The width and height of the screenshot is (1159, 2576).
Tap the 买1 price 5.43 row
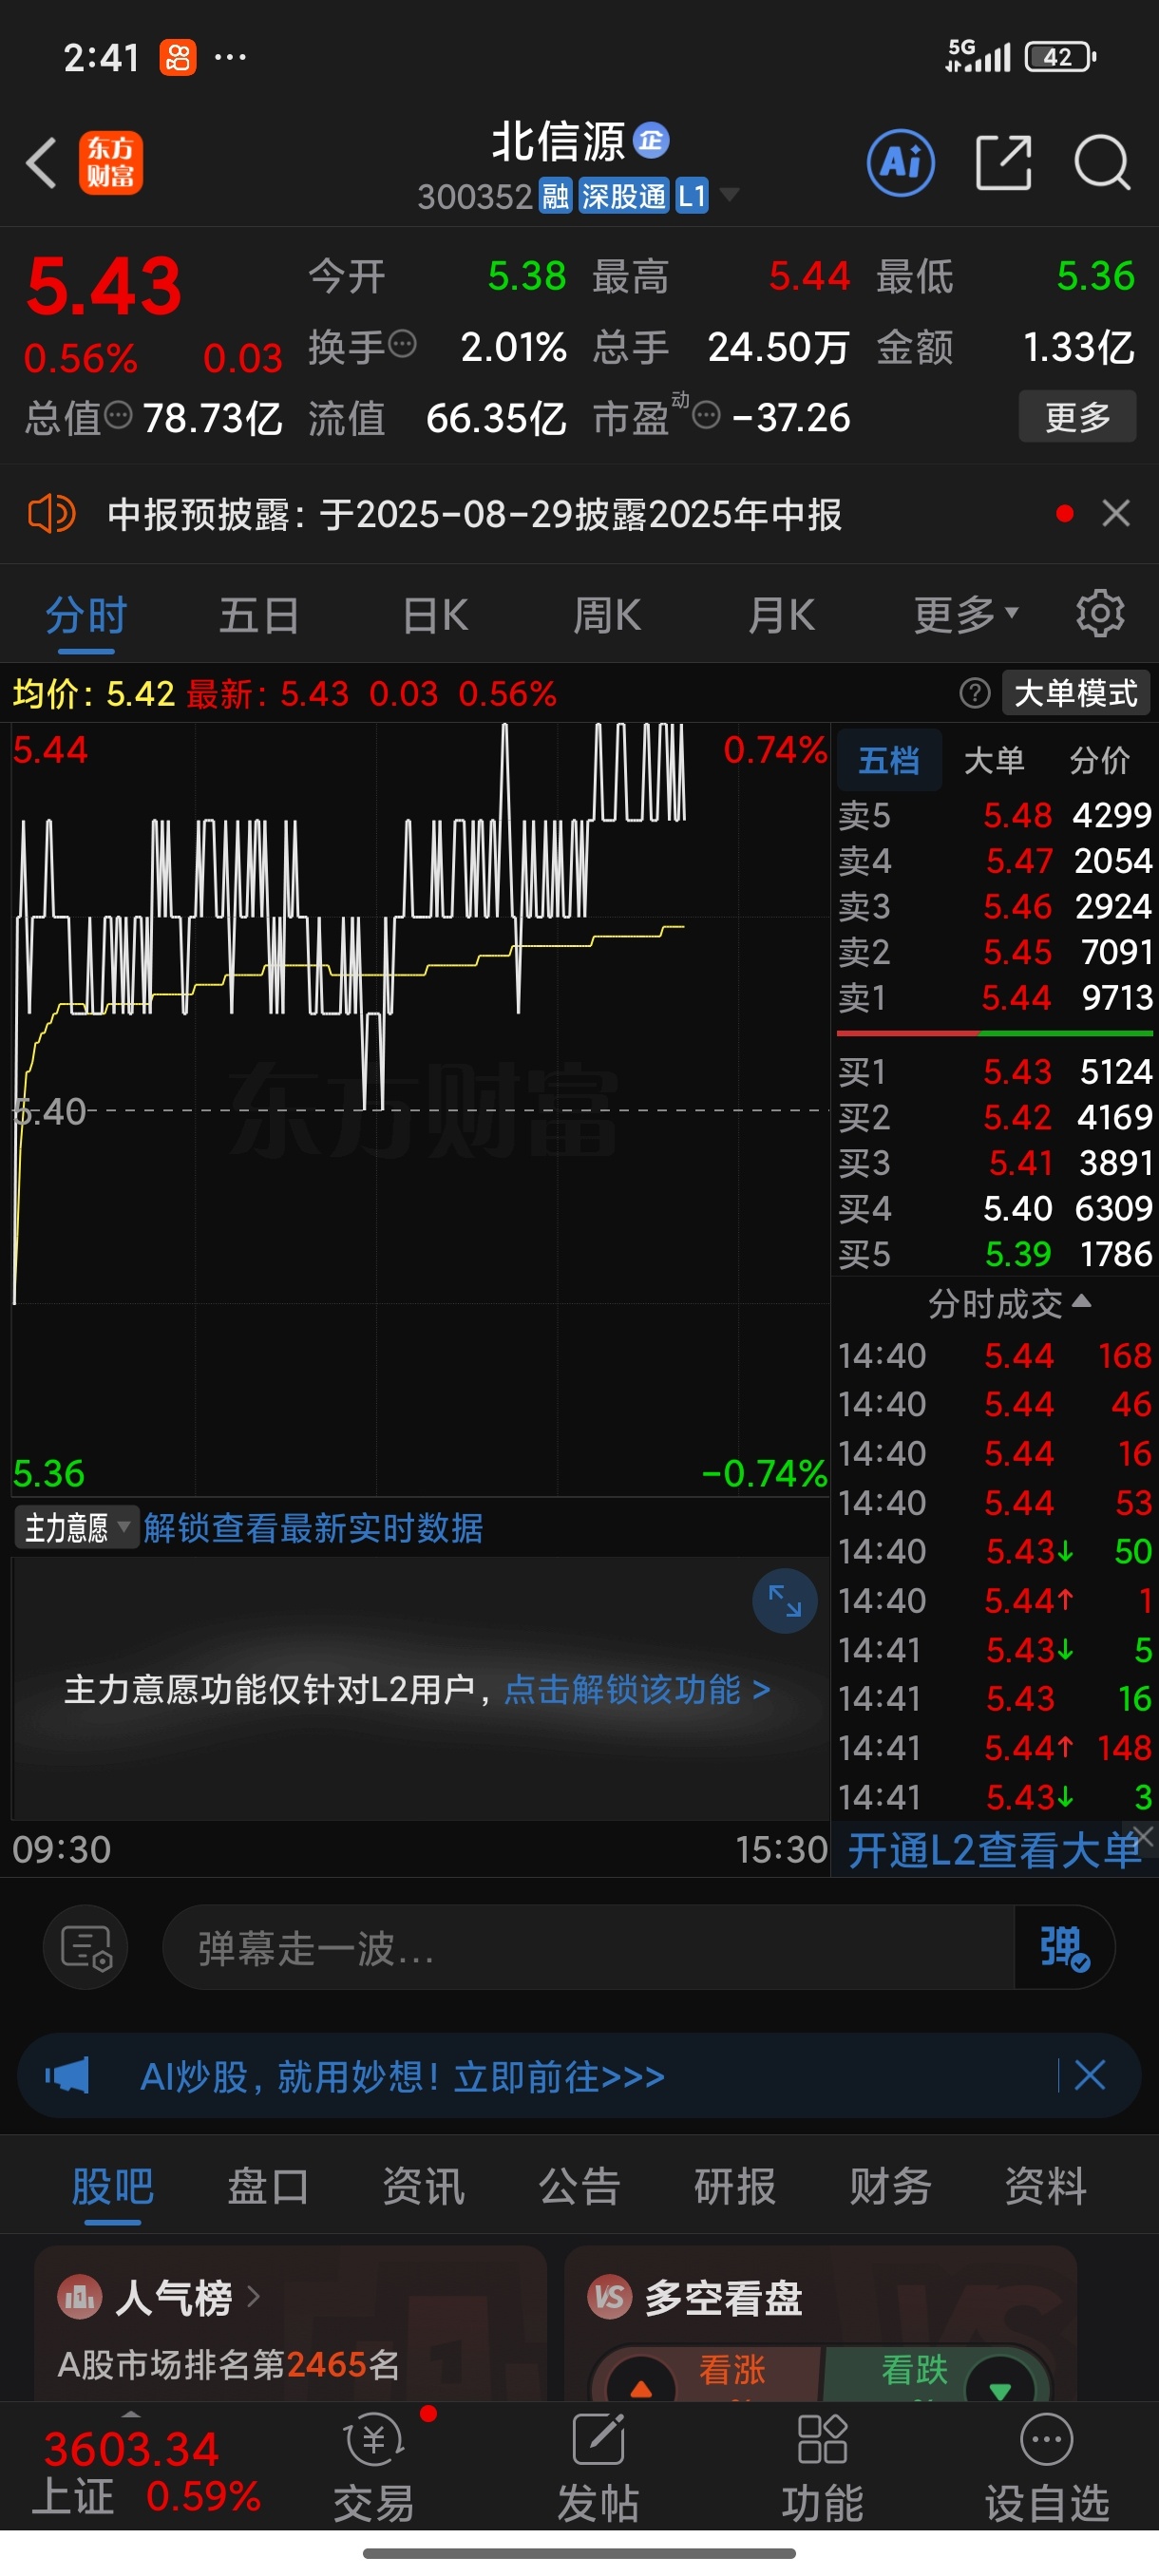point(995,1072)
